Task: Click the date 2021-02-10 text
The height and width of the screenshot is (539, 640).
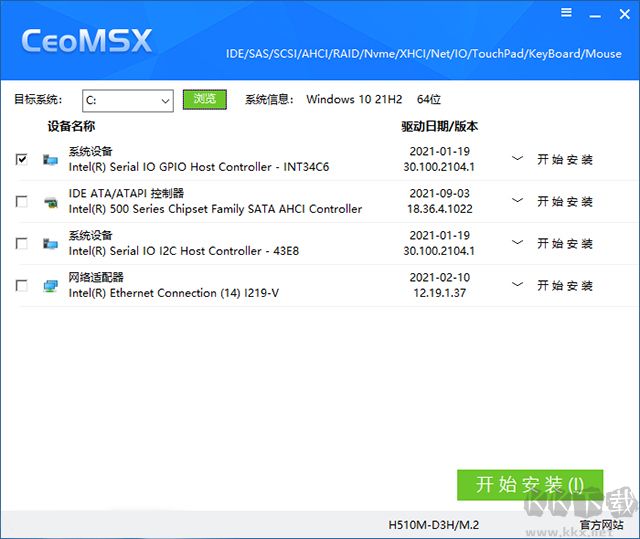Action: point(440,277)
